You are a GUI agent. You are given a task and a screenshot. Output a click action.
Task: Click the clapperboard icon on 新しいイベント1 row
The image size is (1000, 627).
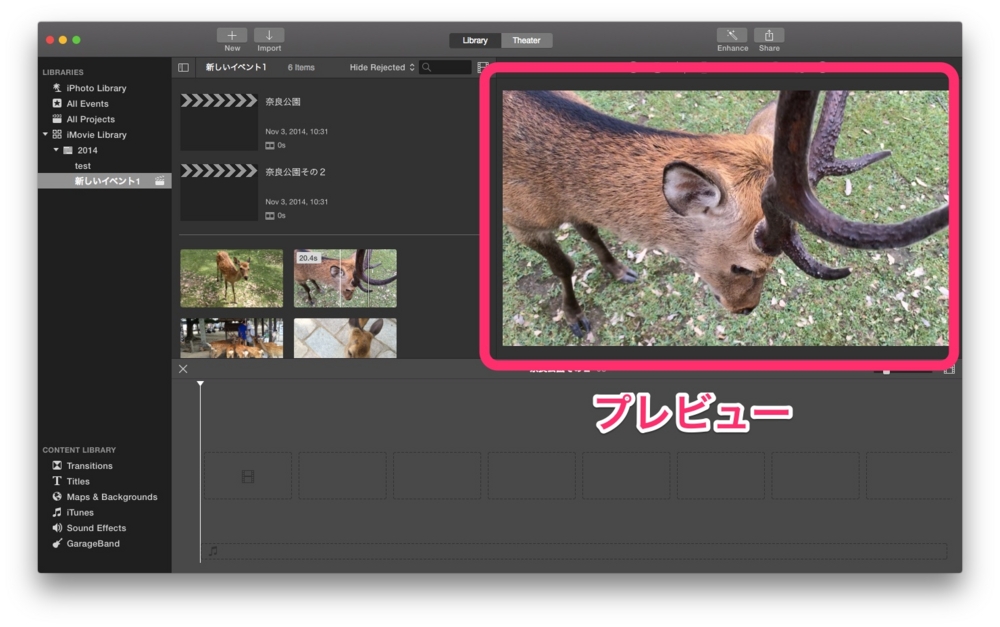pos(159,181)
